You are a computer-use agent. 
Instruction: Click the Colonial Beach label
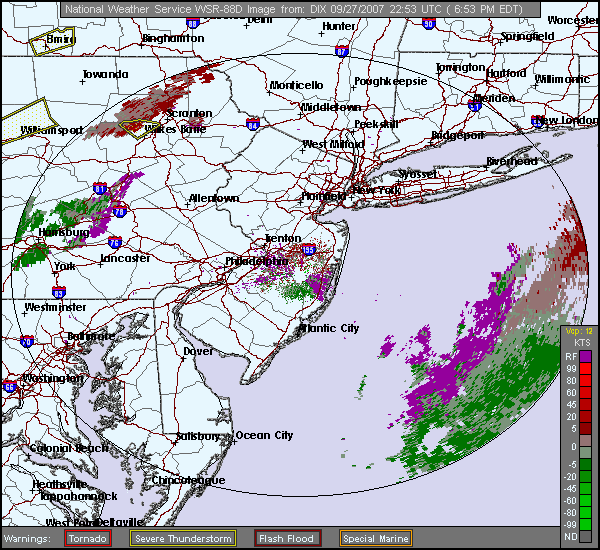(x=69, y=448)
